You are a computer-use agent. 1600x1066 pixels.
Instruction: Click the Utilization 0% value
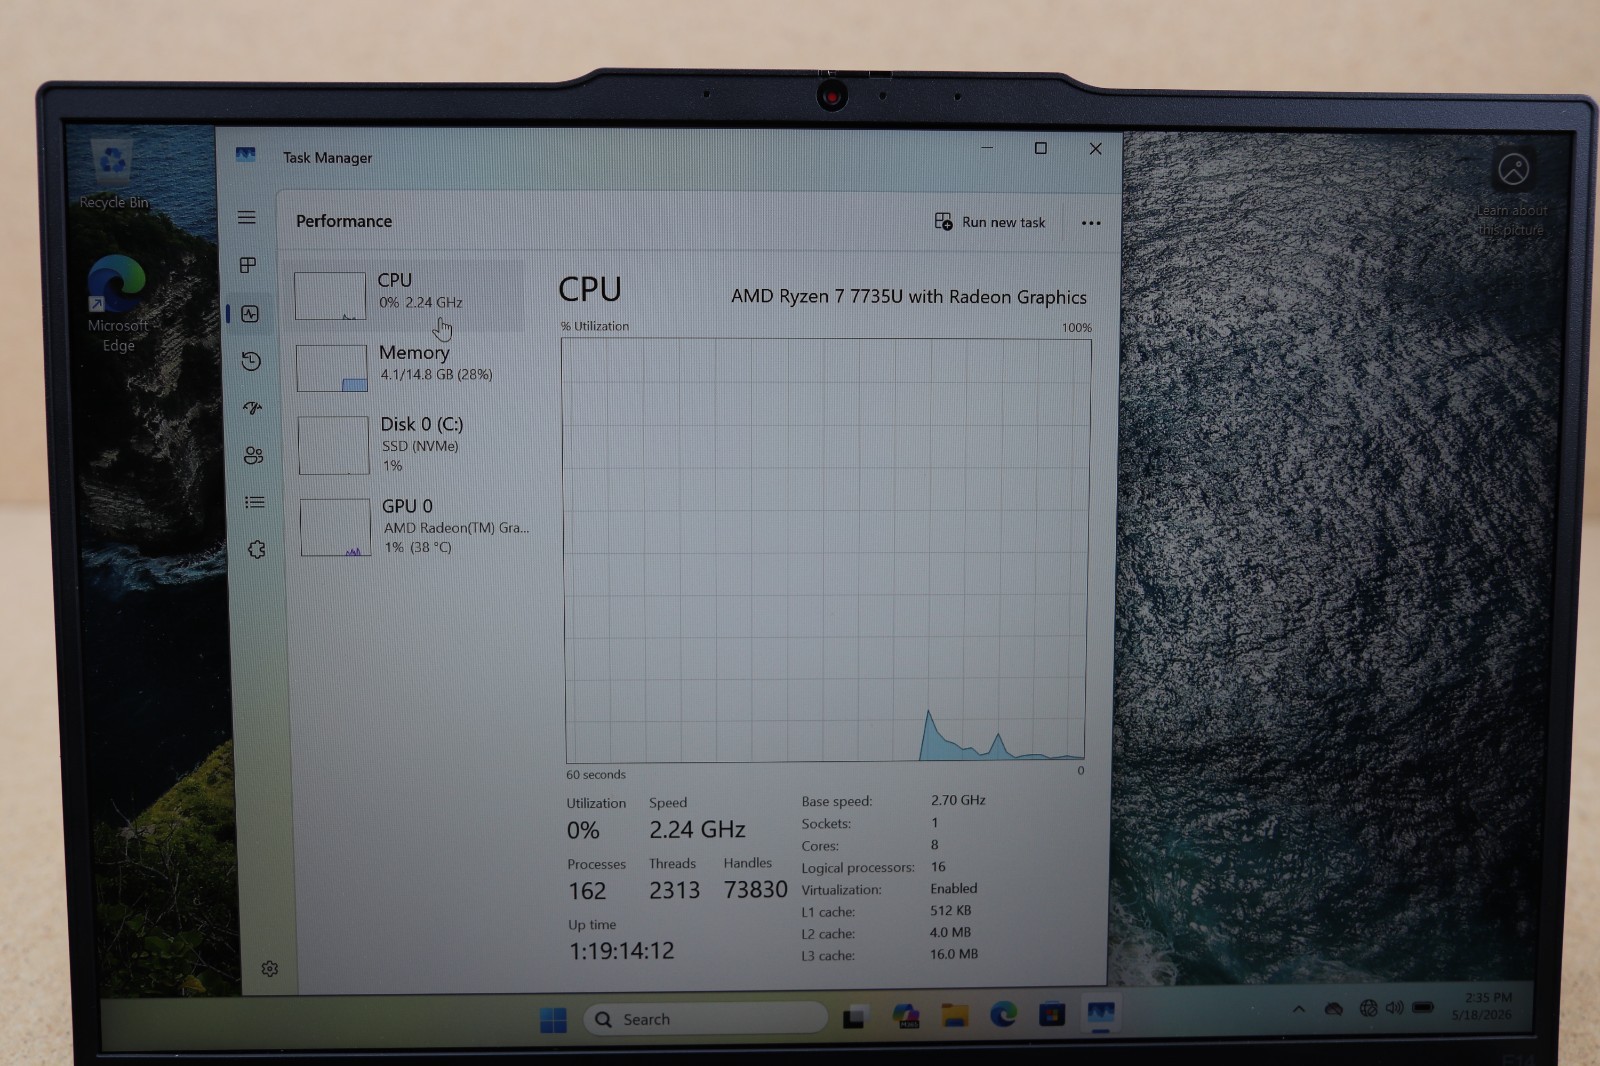coord(583,830)
